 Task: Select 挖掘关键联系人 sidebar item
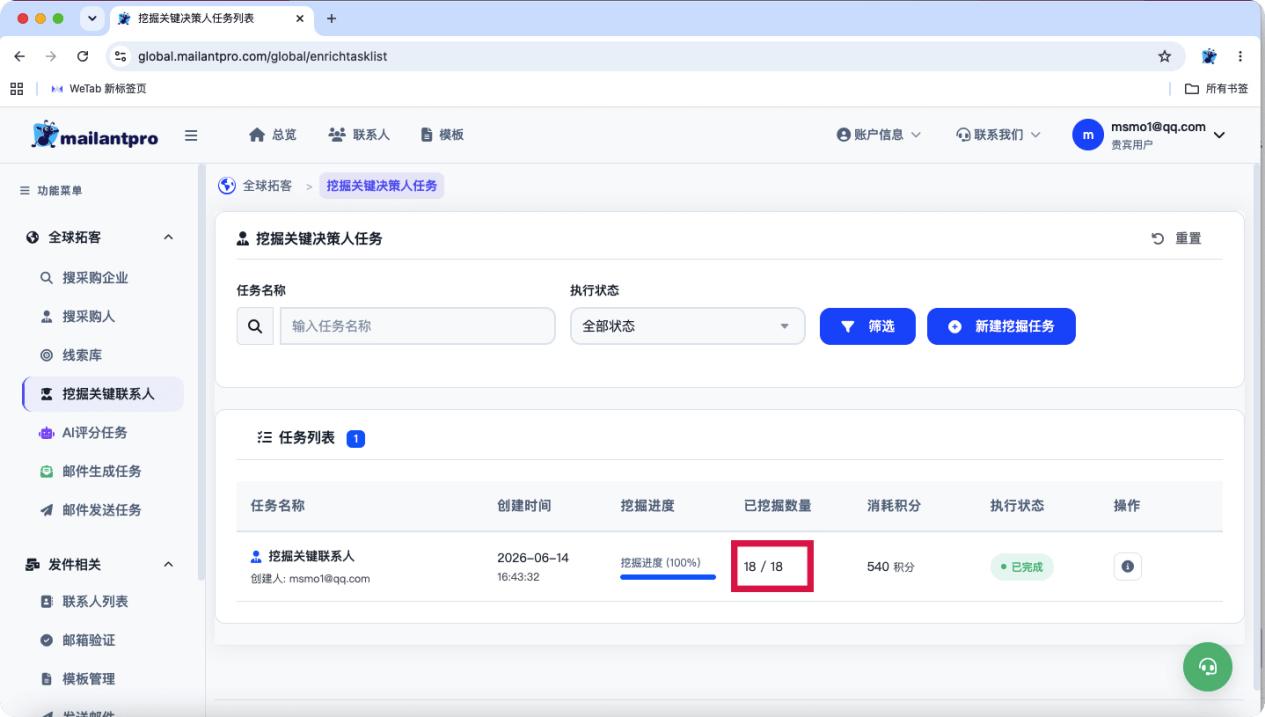pos(103,394)
